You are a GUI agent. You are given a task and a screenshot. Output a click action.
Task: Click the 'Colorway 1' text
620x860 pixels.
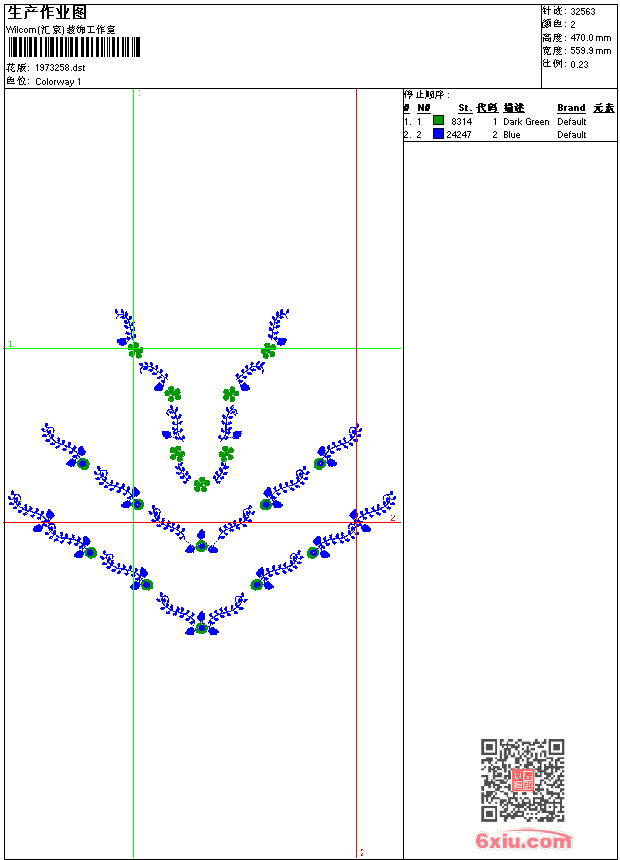[x=58, y=81]
